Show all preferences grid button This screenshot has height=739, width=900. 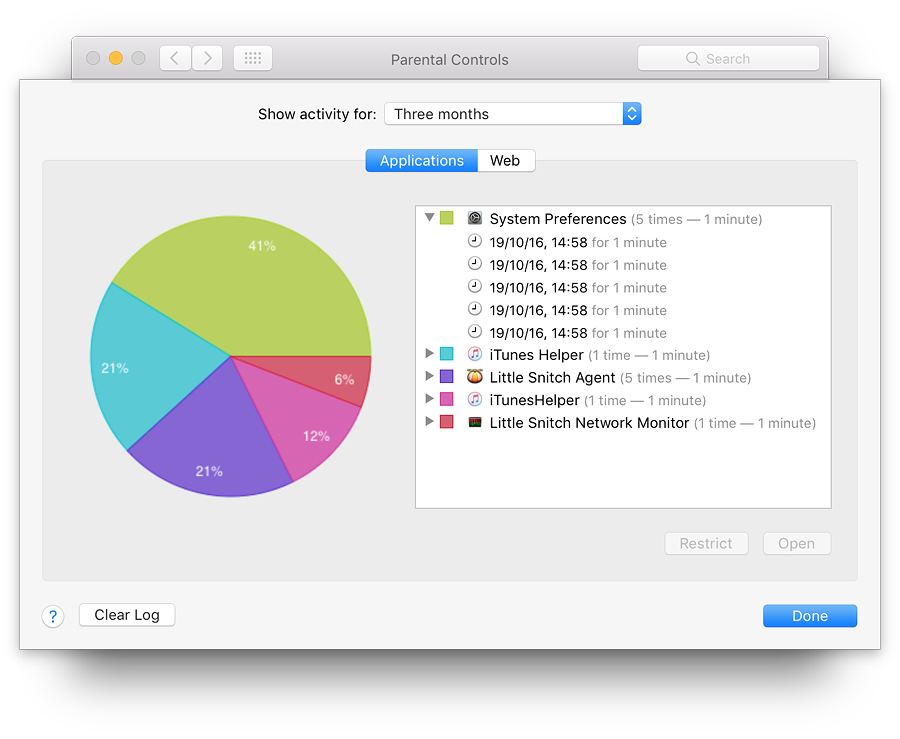coord(253,59)
